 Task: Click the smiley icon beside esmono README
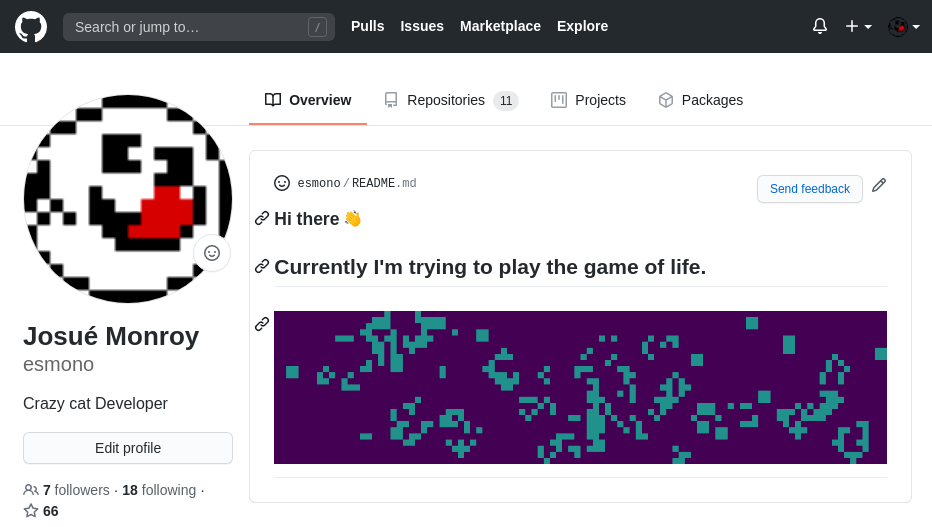coord(282,183)
